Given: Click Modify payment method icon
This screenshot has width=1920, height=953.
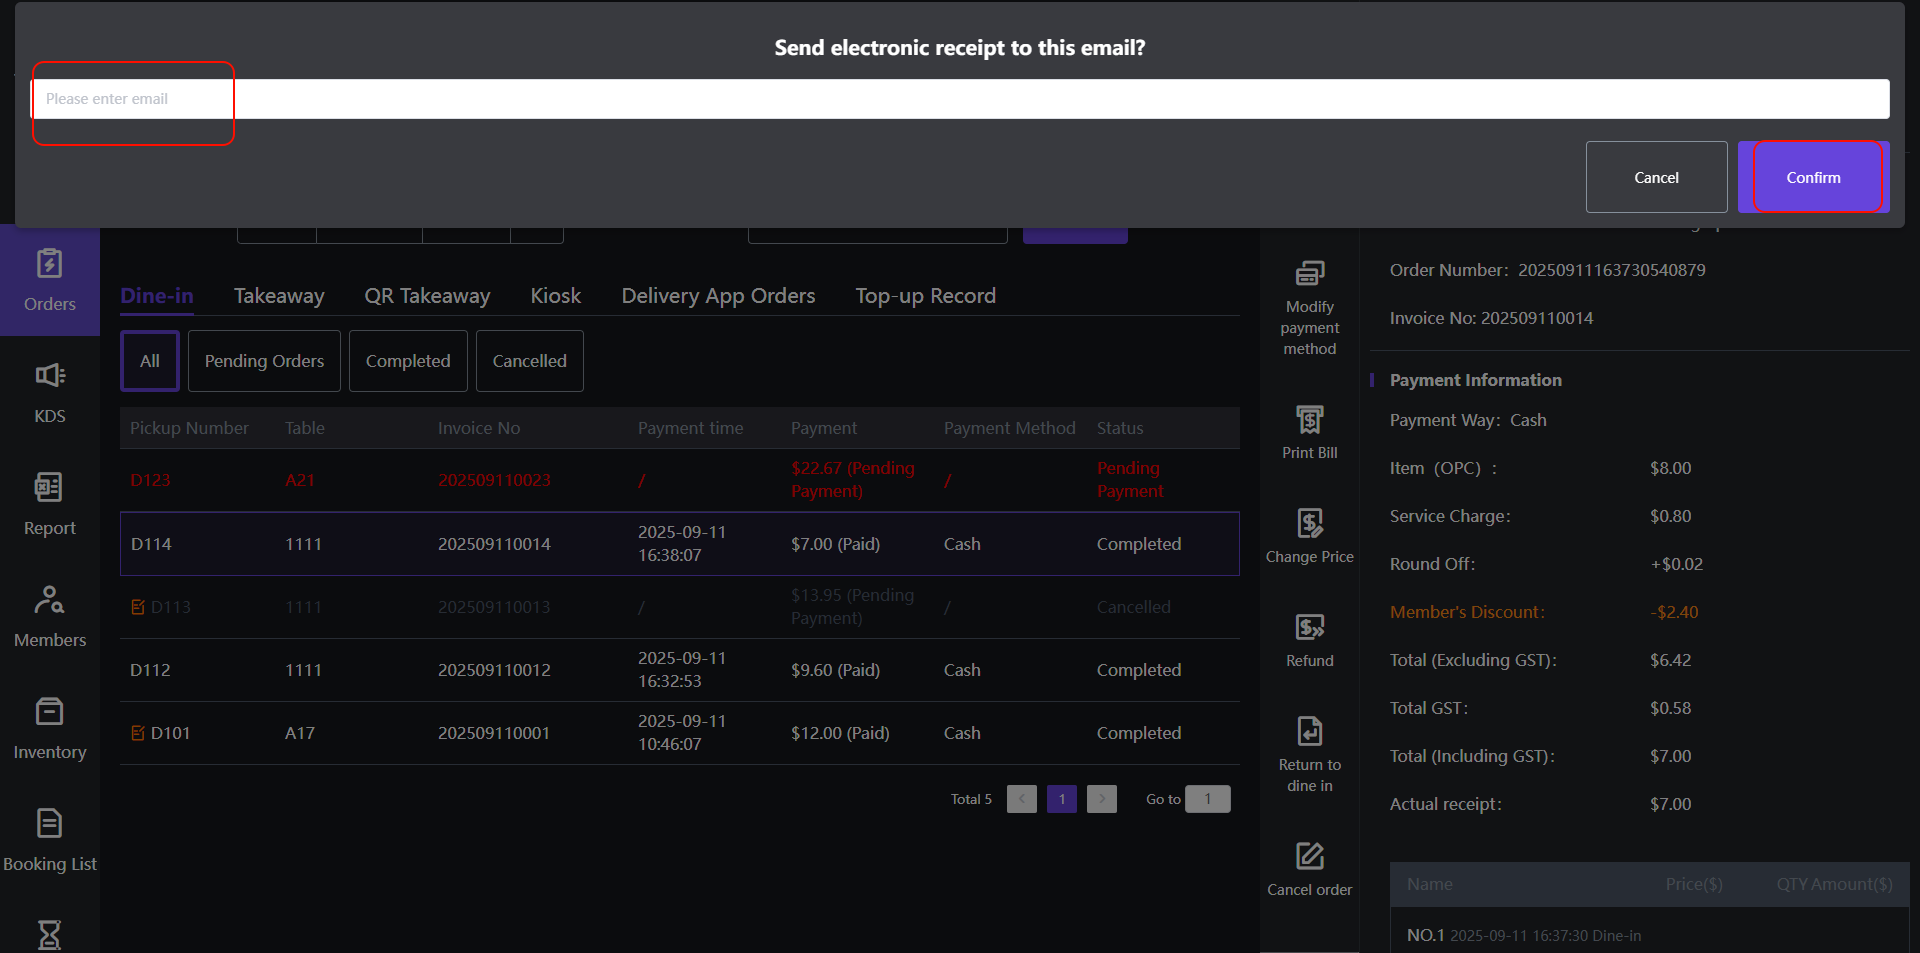Looking at the screenshot, I should pyautogui.click(x=1309, y=274).
